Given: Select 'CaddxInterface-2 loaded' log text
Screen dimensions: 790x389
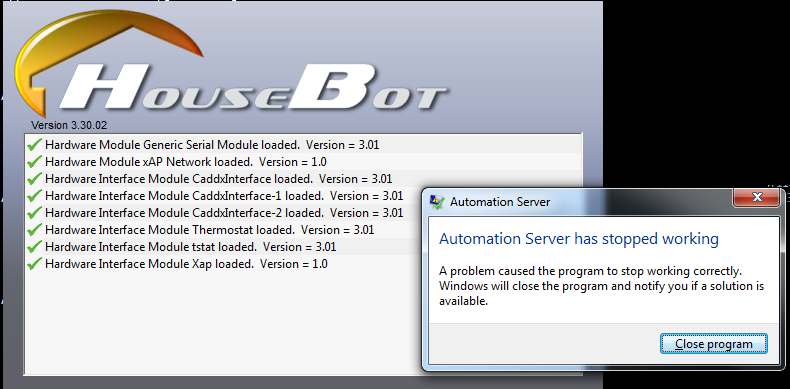Looking at the screenshot, I should click(257, 213).
